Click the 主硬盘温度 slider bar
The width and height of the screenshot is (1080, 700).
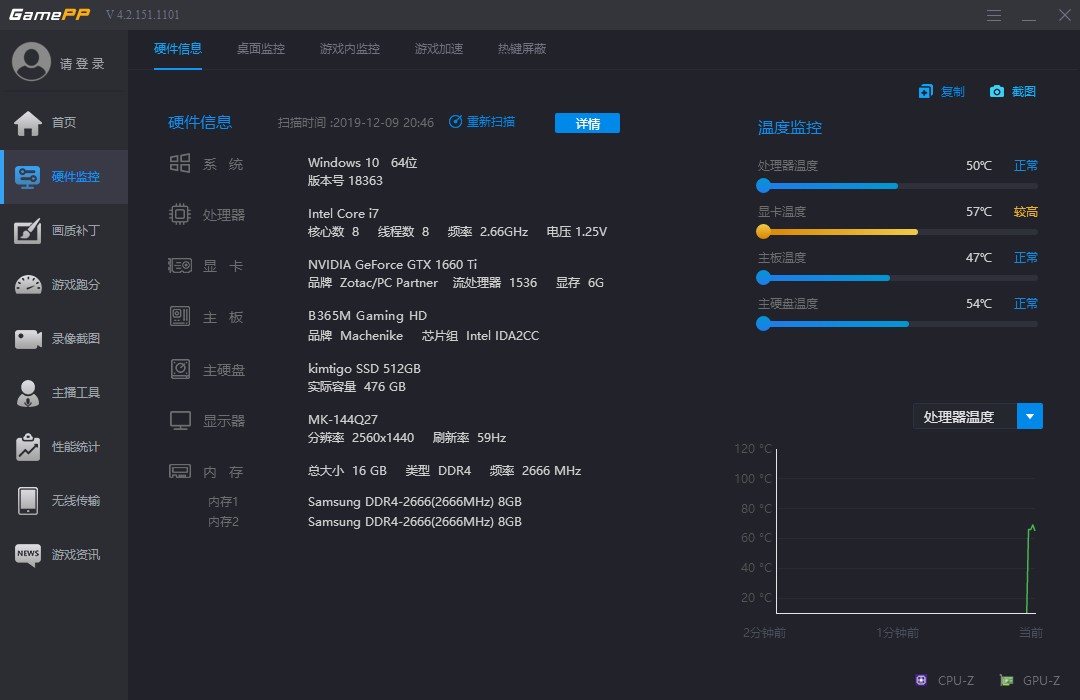click(x=897, y=324)
